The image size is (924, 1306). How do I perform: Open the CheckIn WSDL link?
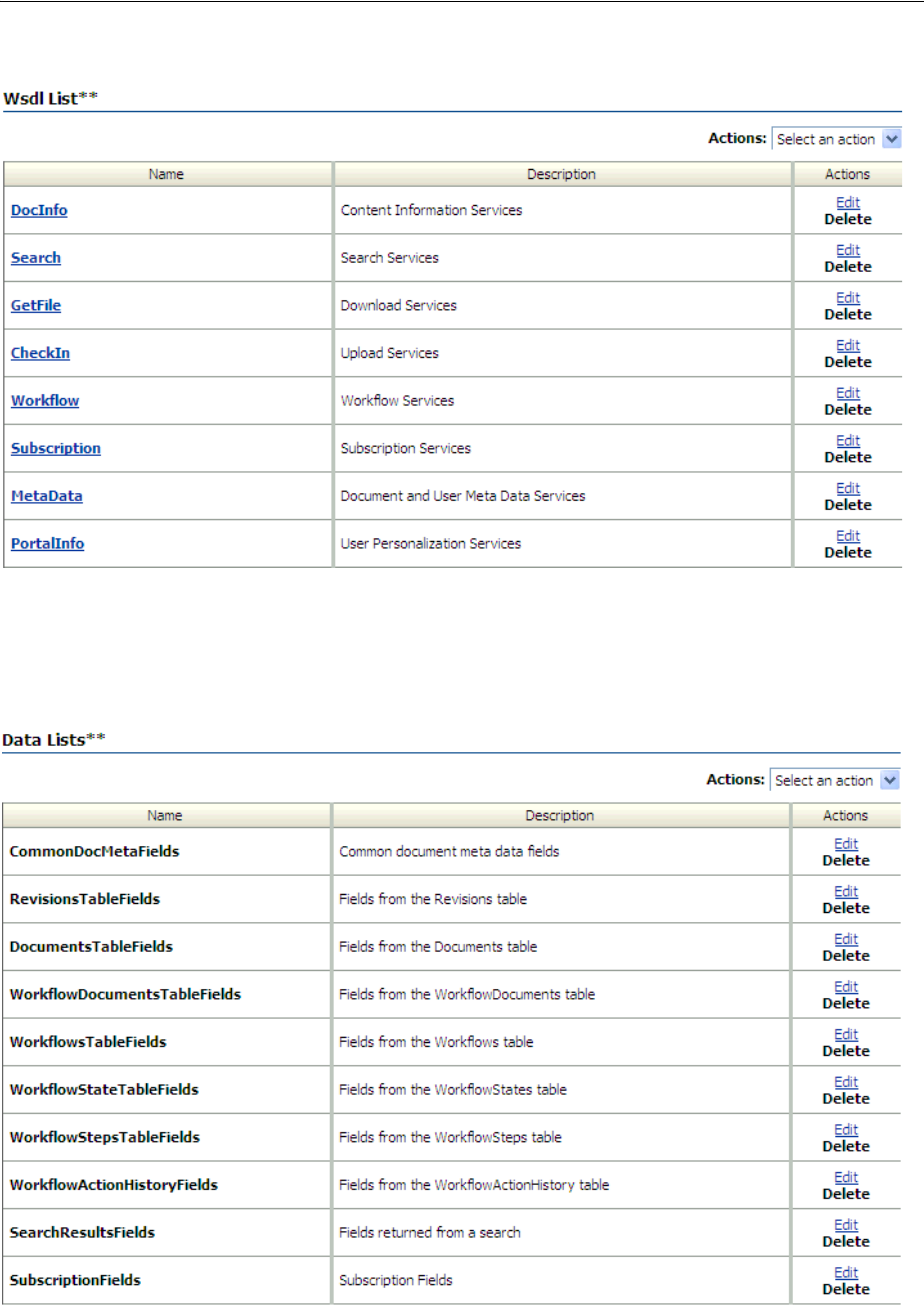coord(40,353)
